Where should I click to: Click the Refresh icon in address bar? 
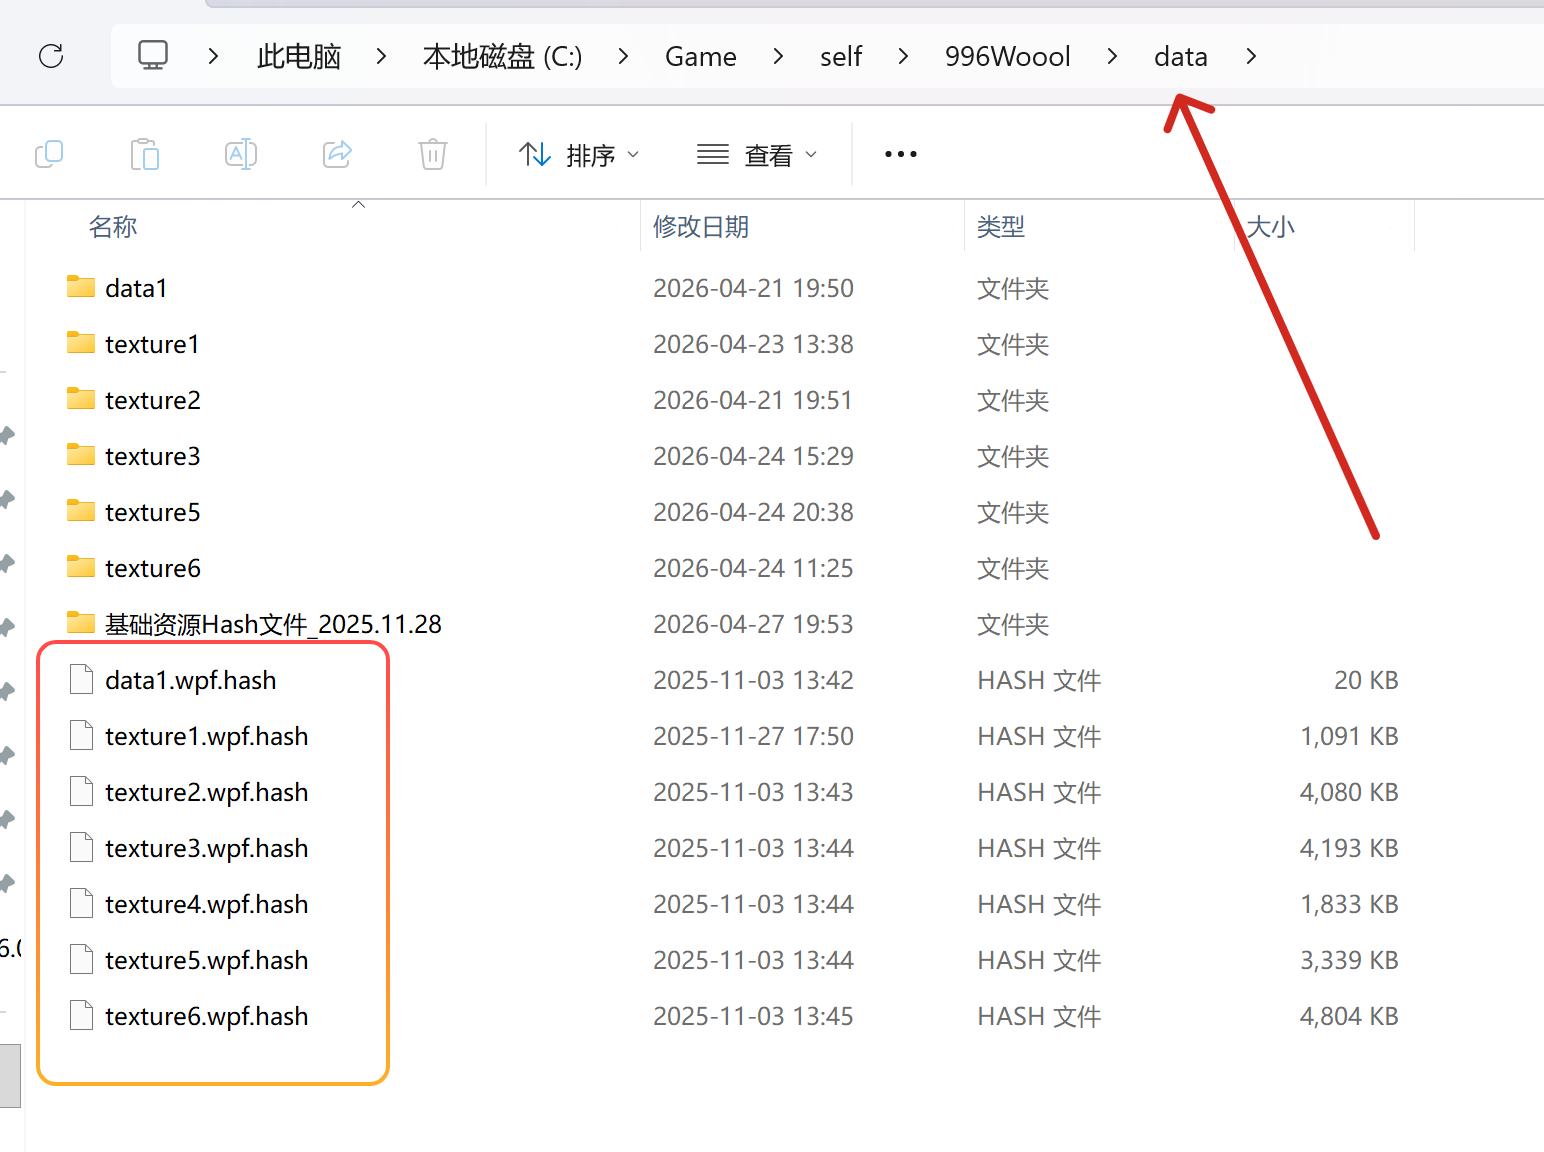pyautogui.click(x=51, y=56)
